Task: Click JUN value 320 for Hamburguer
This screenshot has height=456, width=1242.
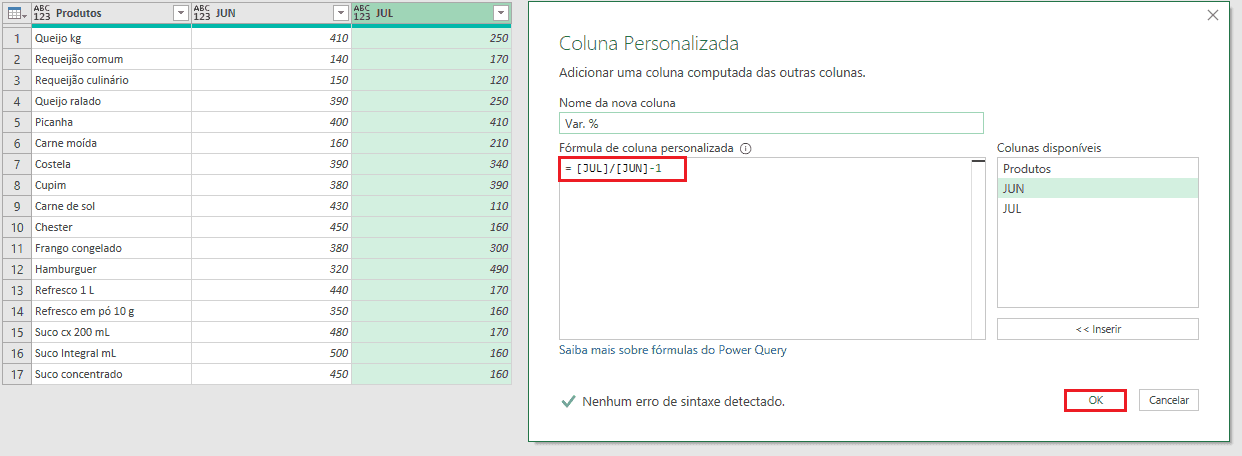Action: click(x=271, y=269)
